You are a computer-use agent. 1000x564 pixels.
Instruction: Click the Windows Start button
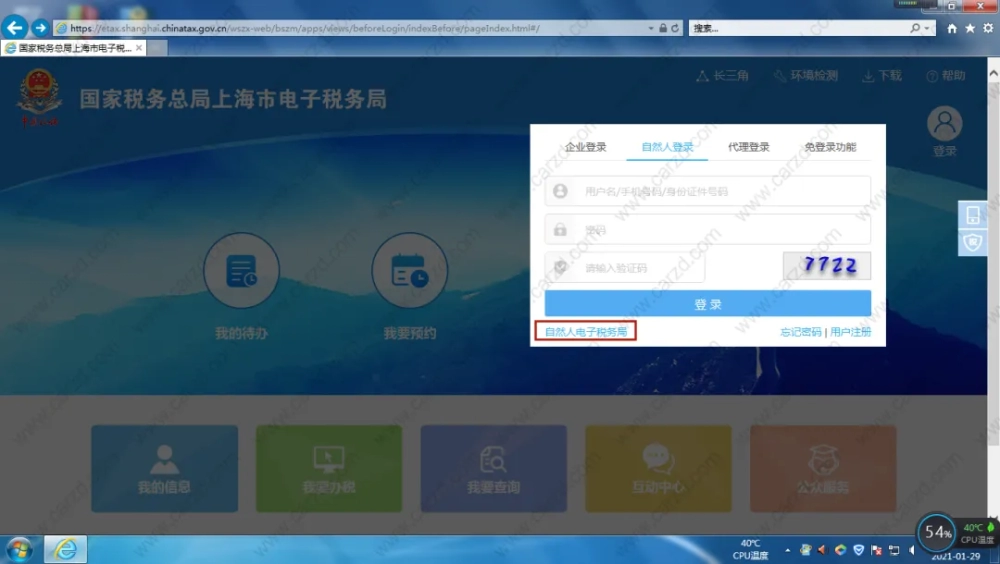[19, 549]
